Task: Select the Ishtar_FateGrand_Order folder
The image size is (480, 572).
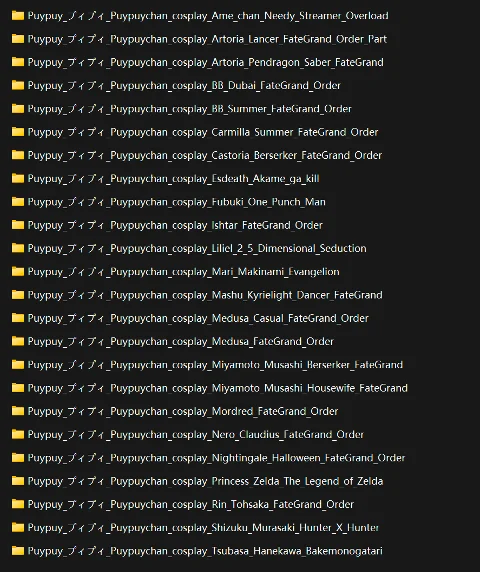Action: (x=175, y=225)
